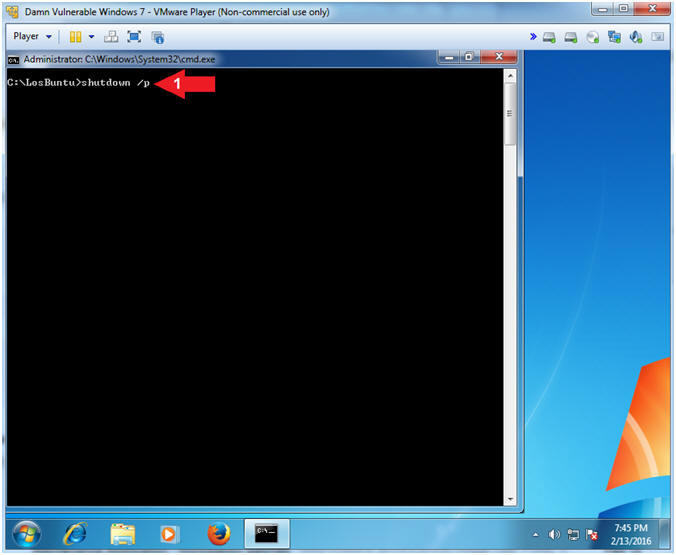The image size is (676, 555).
Task: Enter full screen mode in VMware toolbar
Action: [135, 37]
